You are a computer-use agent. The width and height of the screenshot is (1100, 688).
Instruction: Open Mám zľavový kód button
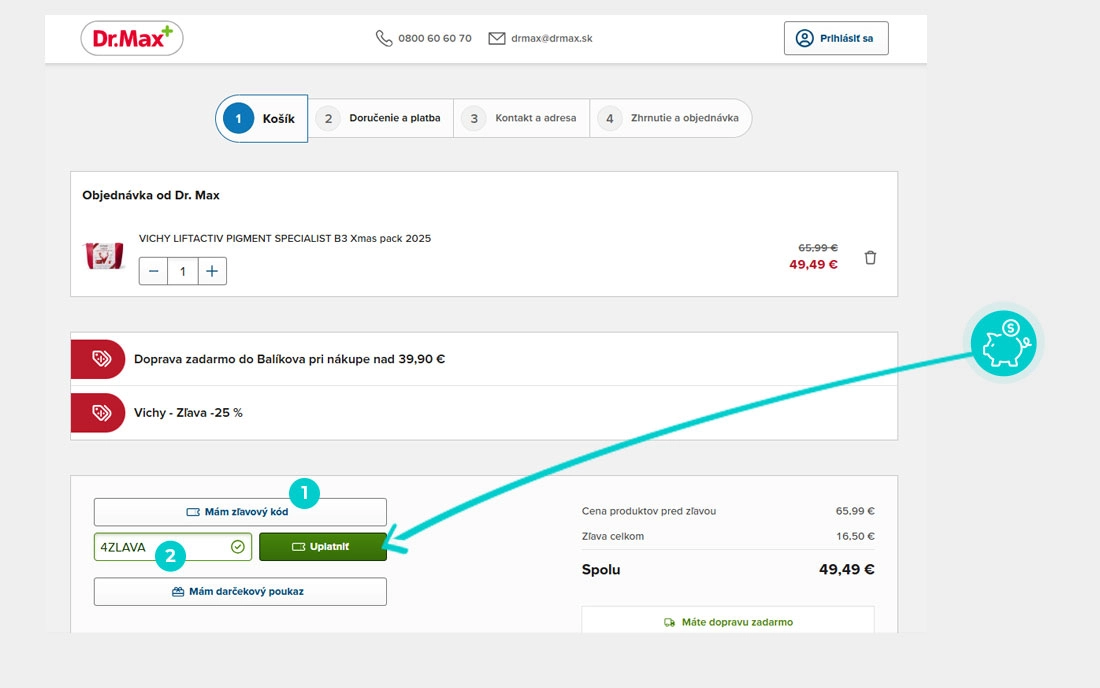coord(240,512)
